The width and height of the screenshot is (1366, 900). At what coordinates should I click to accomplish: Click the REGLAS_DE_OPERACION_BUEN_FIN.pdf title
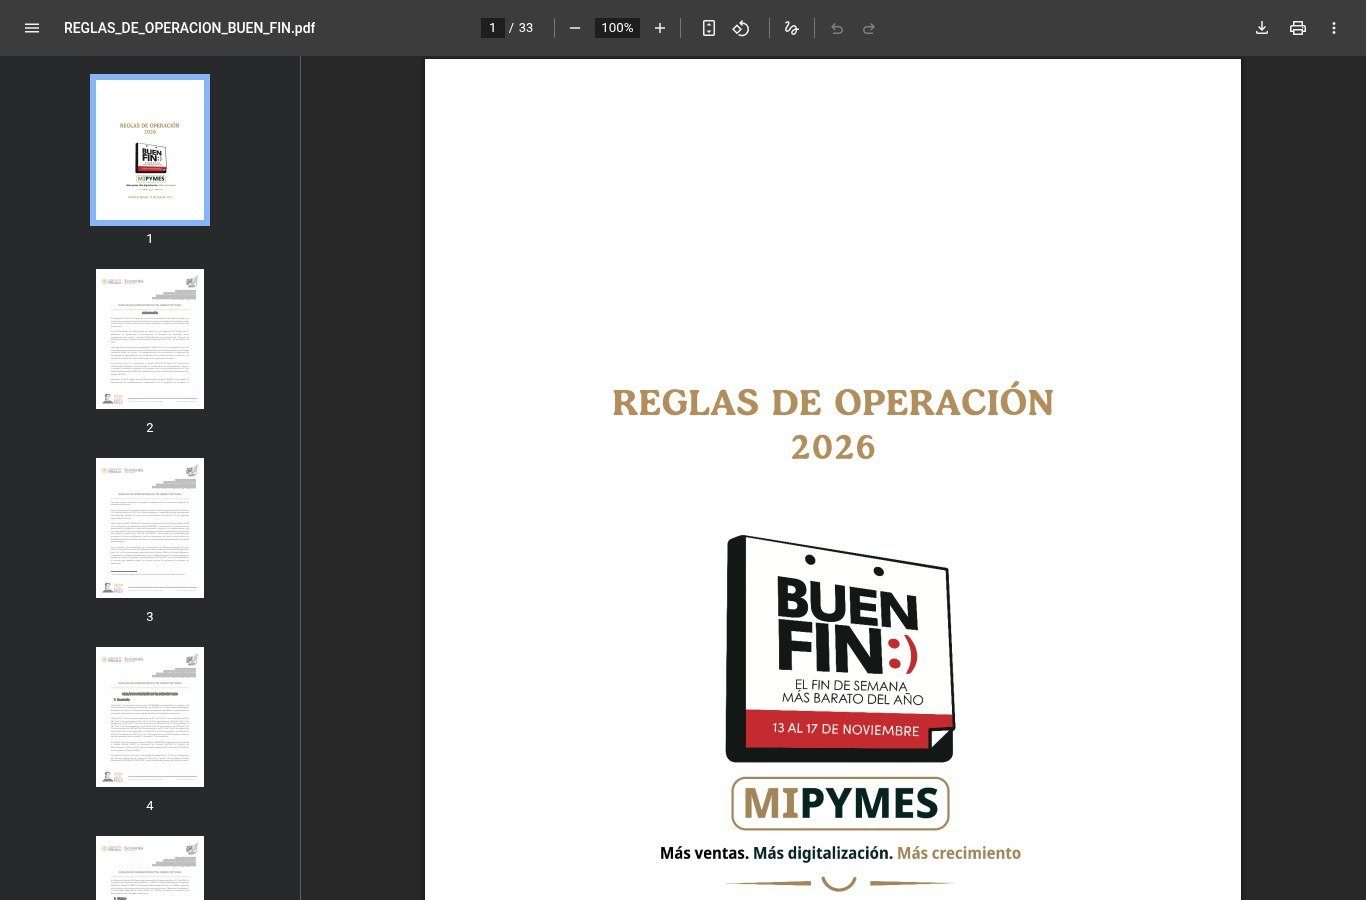coord(189,28)
